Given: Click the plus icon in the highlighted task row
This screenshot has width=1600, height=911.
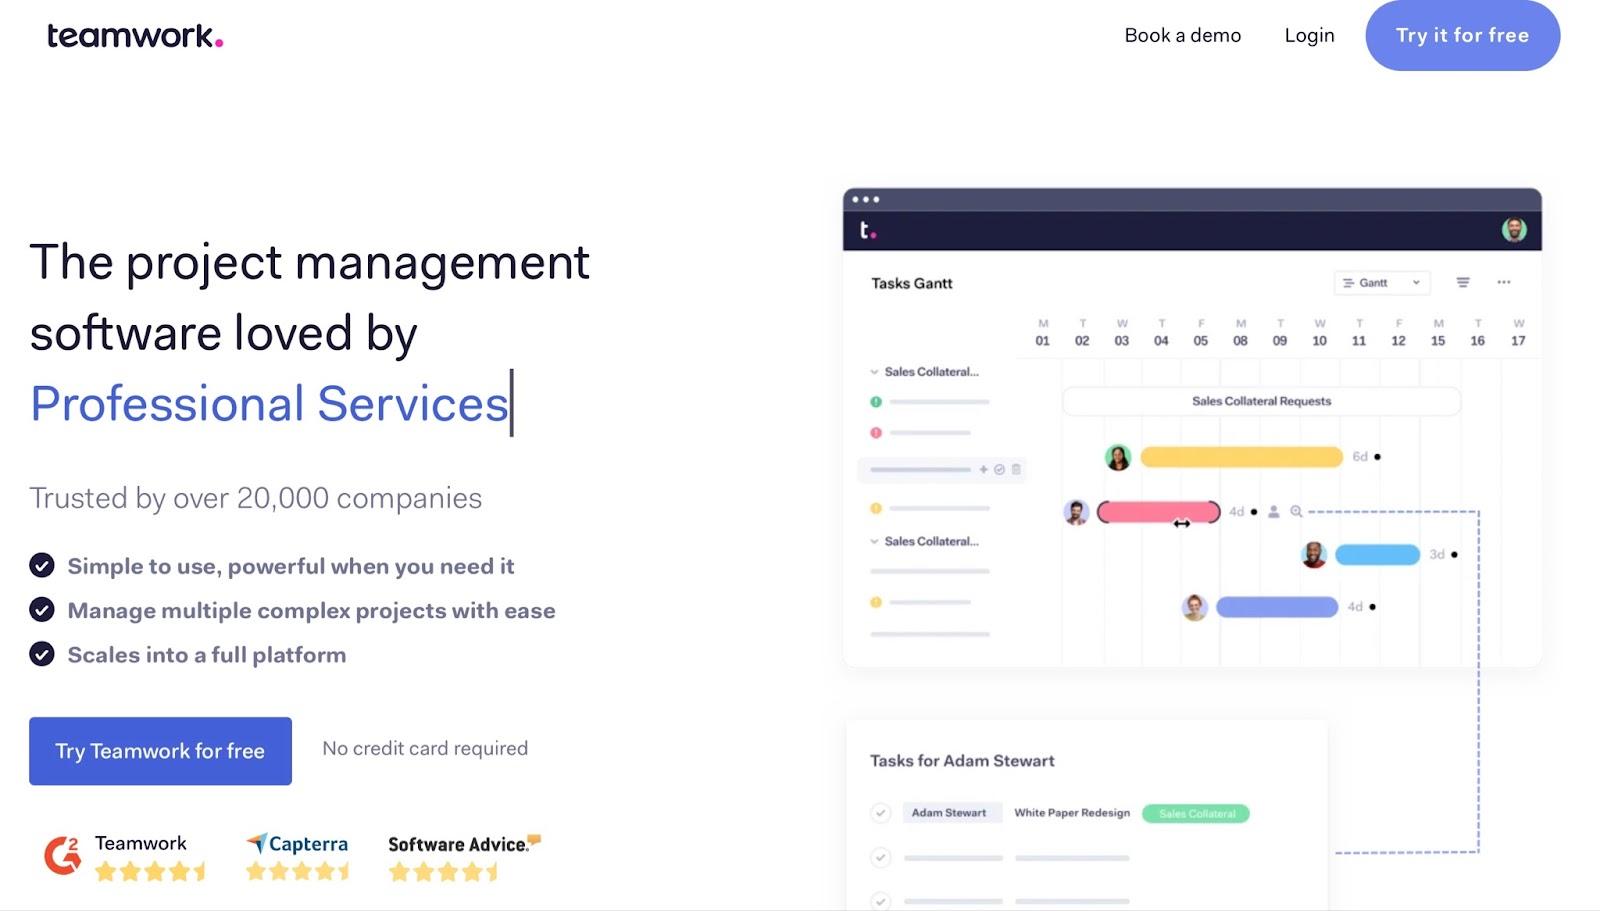Looking at the screenshot, I should click(x=984, y=469).
